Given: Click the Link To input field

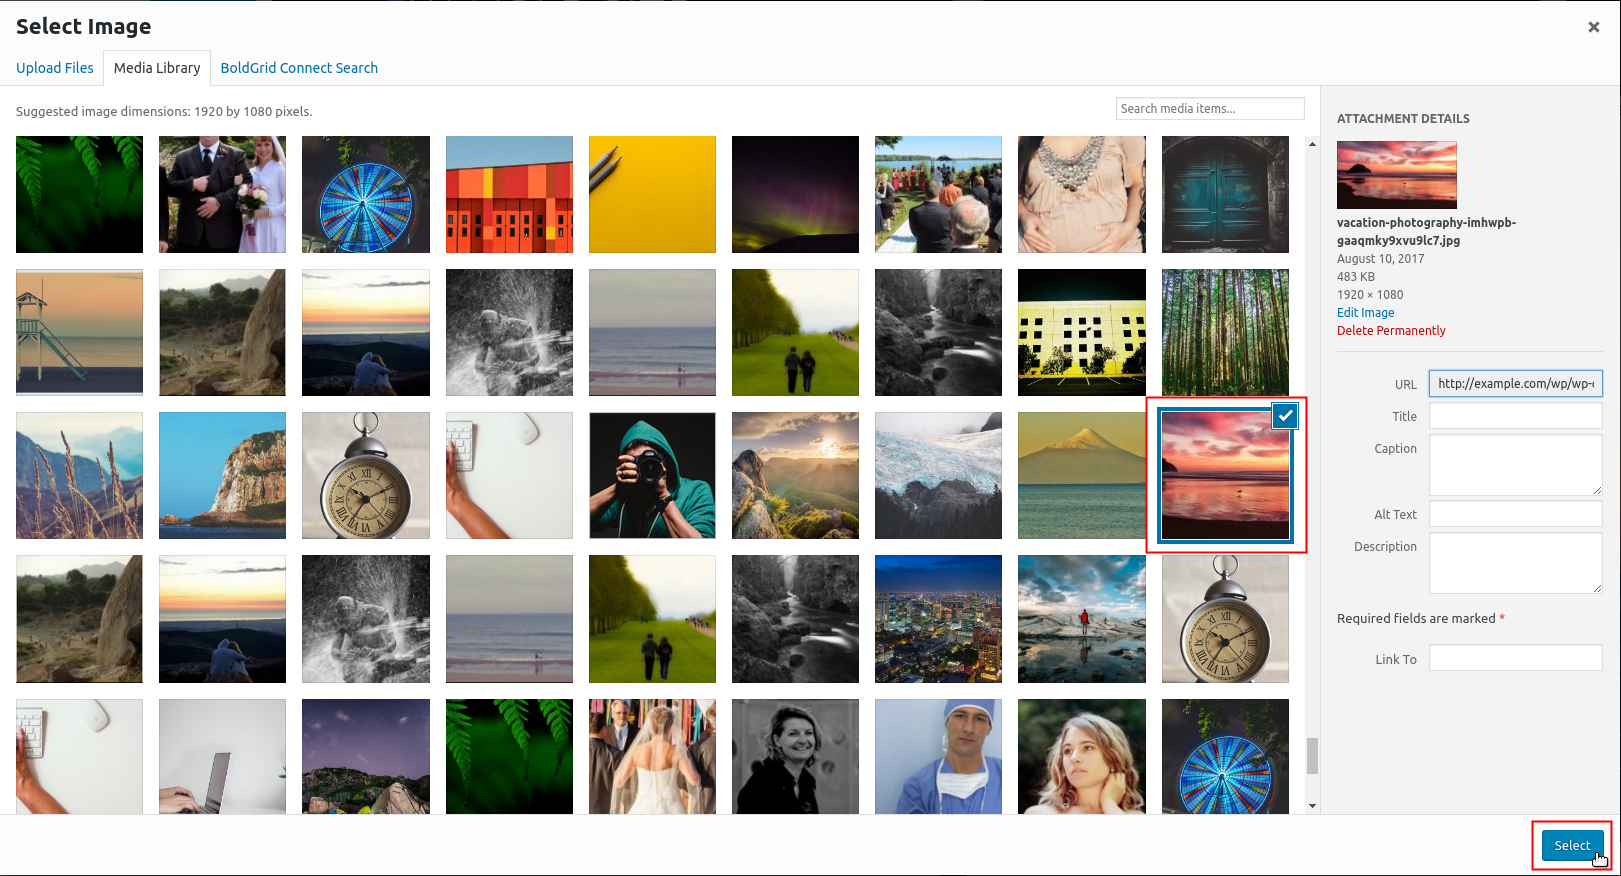Looking at the screenshot, I should point(1515,658).
